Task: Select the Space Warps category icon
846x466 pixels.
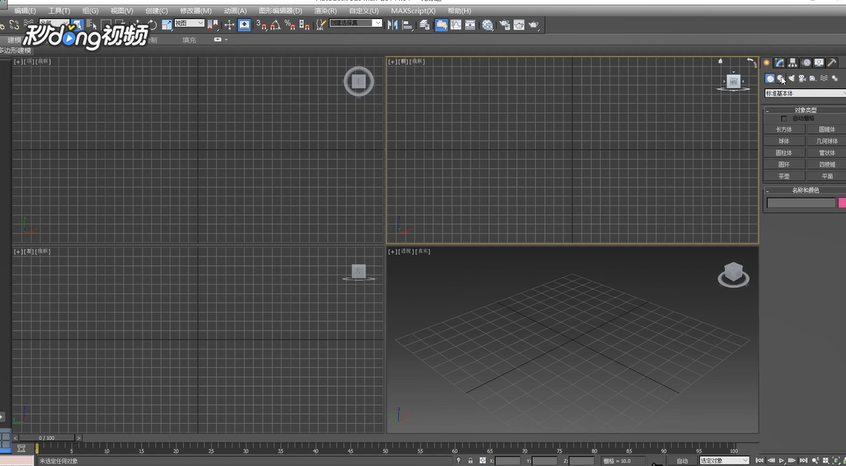Action: click(x=824, y=79)
